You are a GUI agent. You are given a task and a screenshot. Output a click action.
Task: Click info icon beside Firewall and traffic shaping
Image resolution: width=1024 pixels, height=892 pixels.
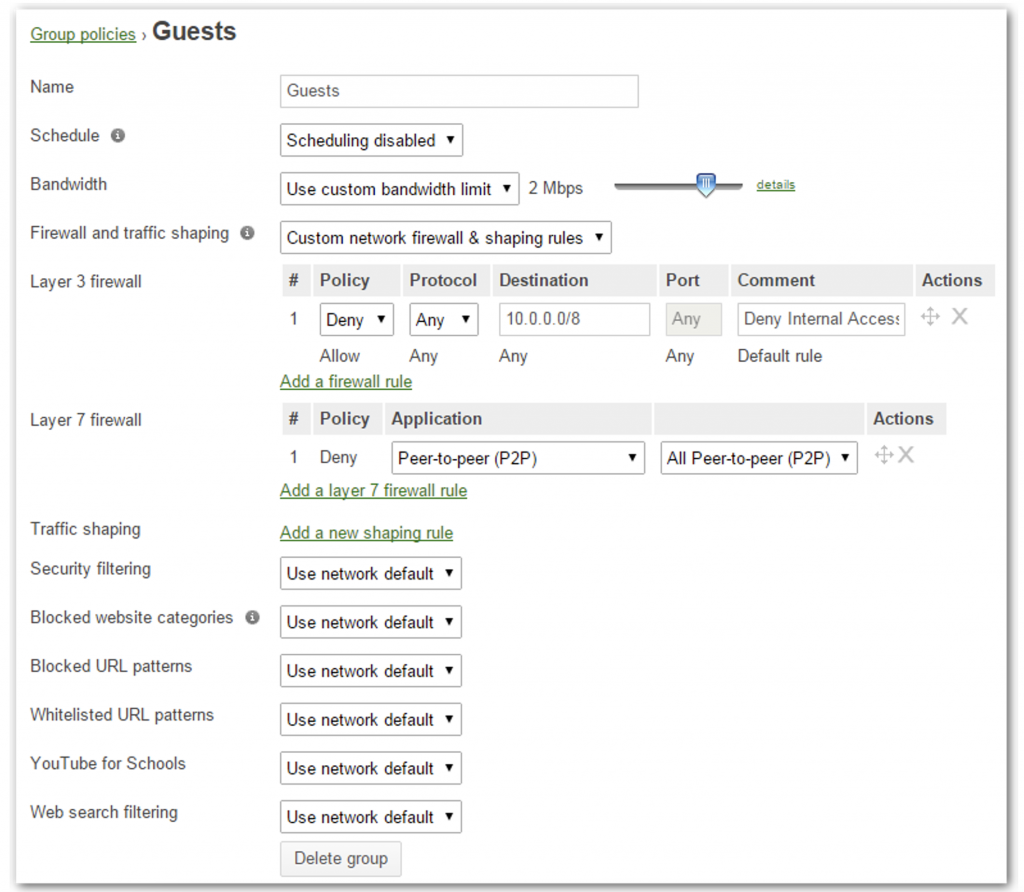(247, 234)
